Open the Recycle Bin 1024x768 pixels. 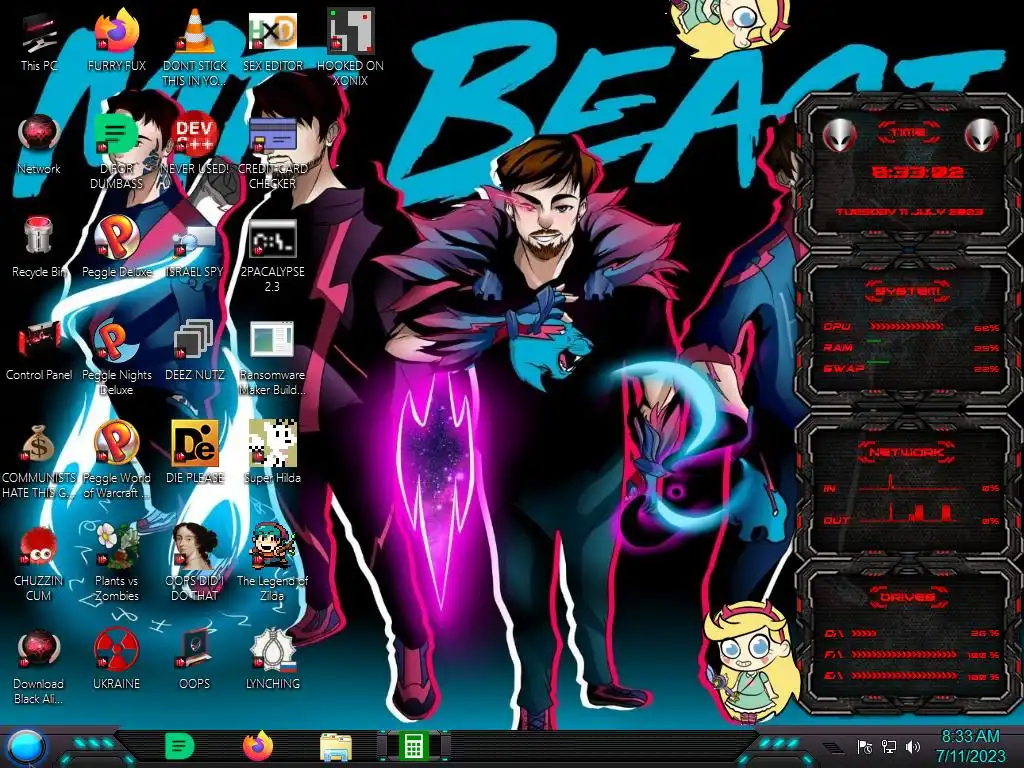coord(39,247)
